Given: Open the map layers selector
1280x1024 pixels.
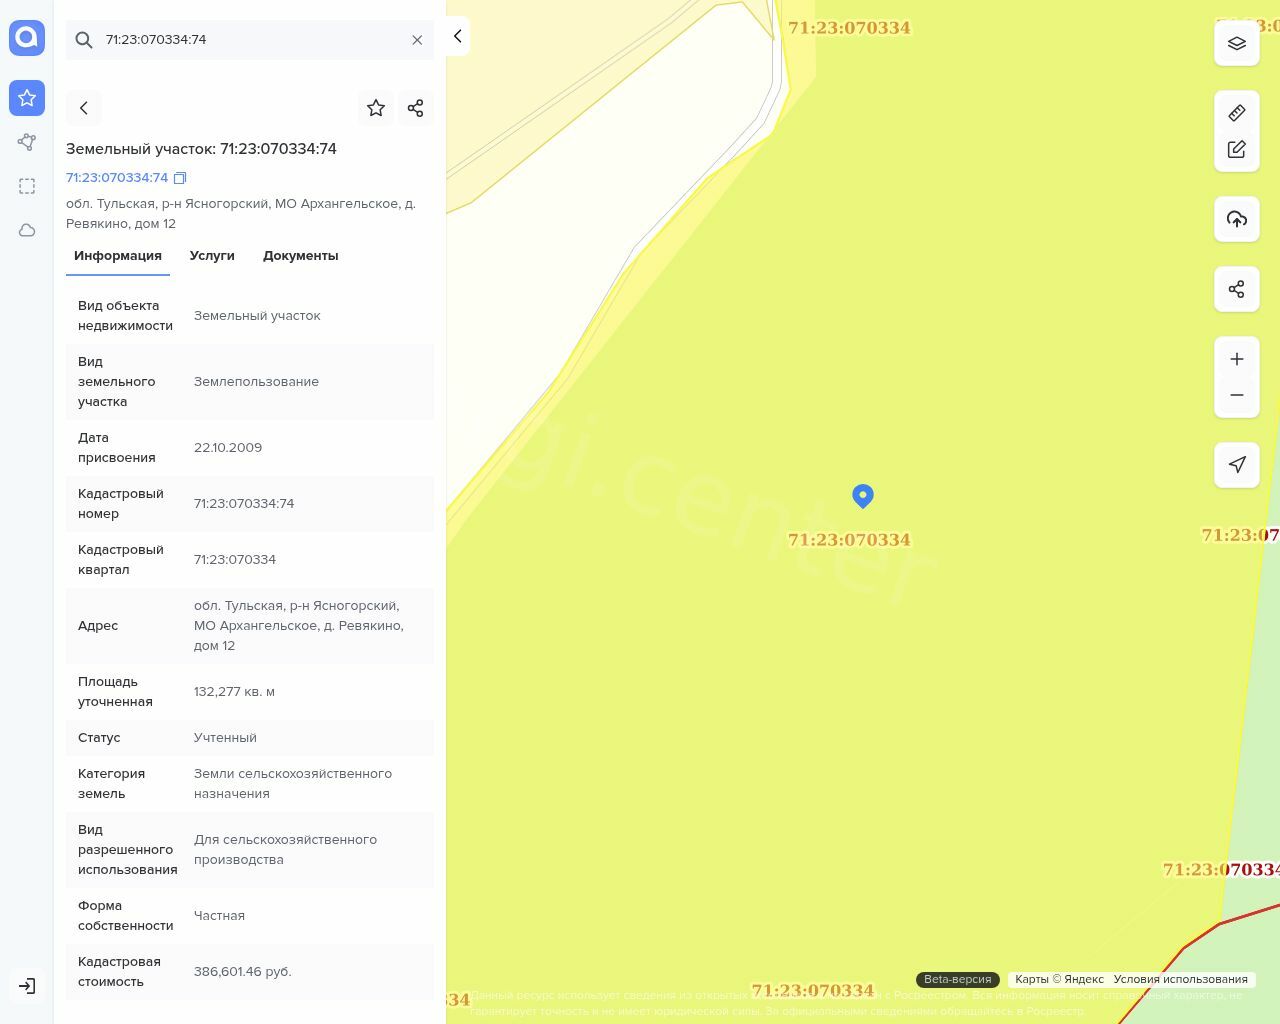Looking at the screenshot, I should (1237, 43).
